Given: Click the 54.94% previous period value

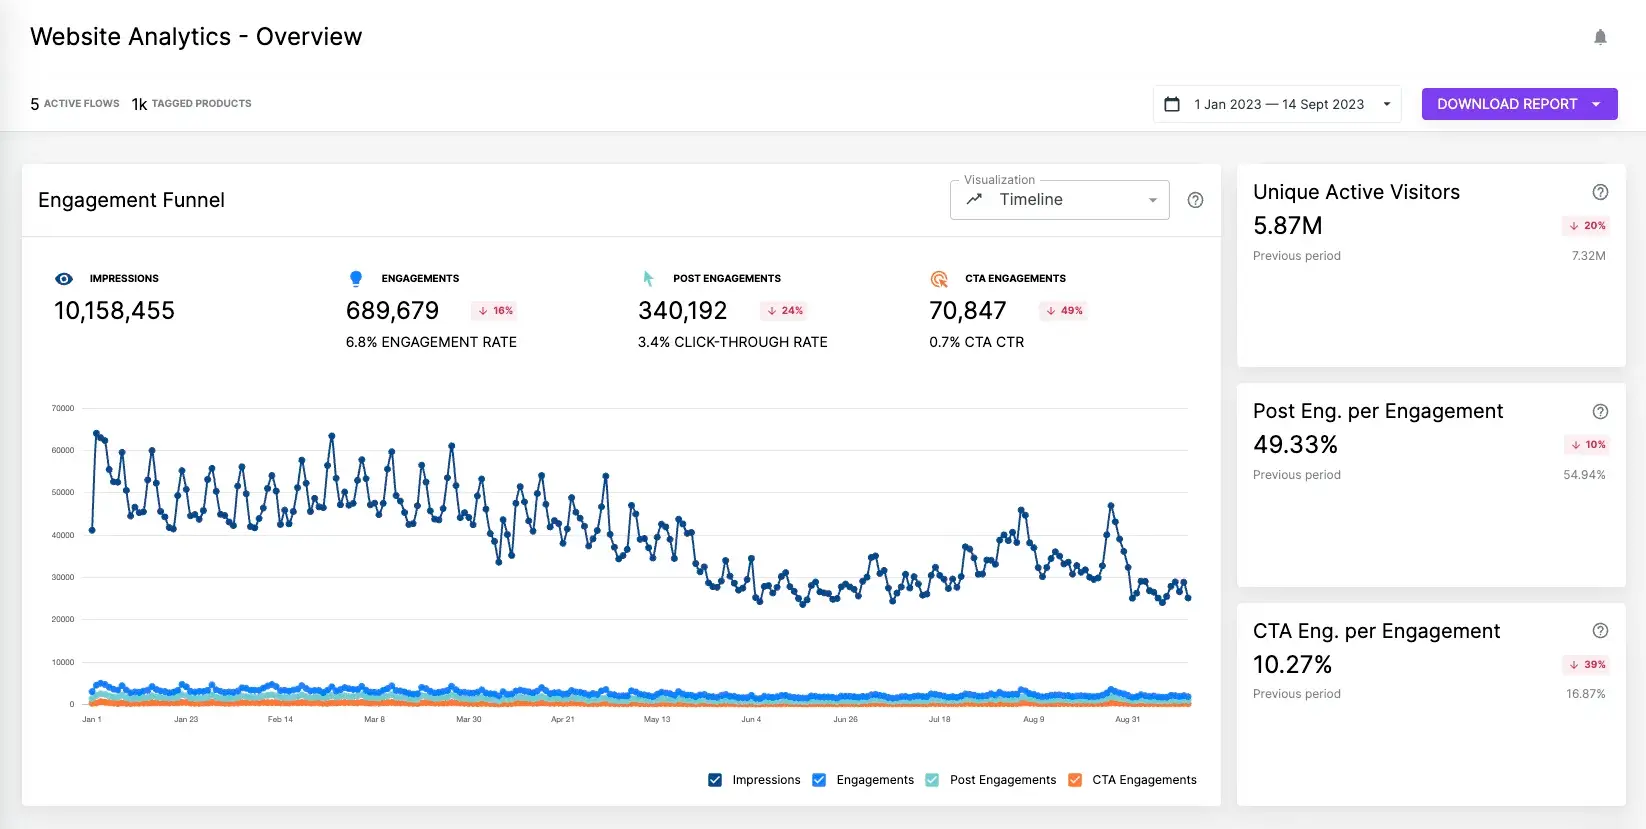Looking at the screenshot, I should [x=1584, y=475].
